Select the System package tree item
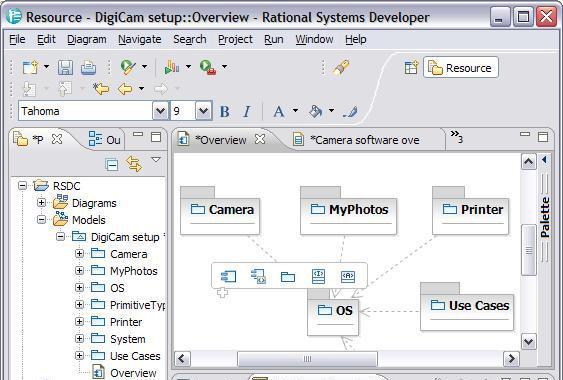This screenshot has width=563, height=380. click(x=118, y=339)
